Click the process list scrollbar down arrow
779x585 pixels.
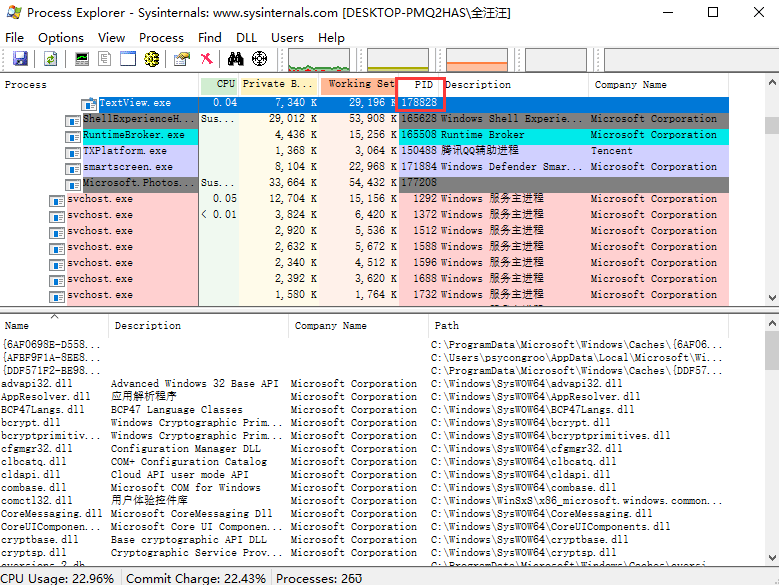pyautogui.click(x=772, y=297)
